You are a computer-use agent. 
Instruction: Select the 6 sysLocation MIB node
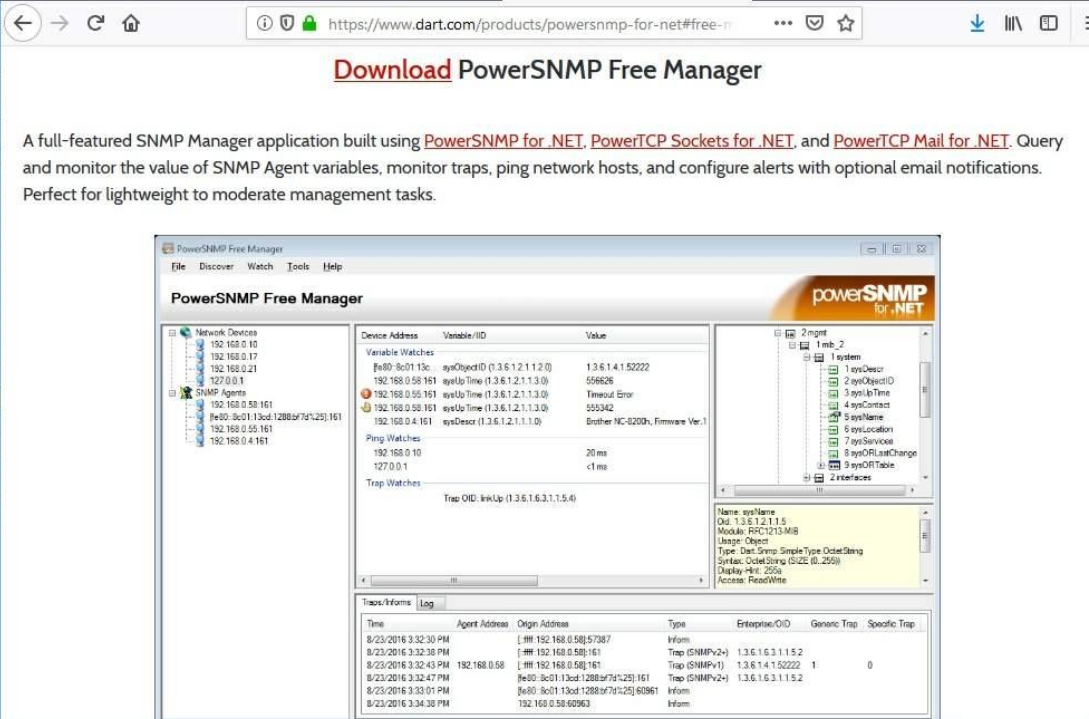click(868, 429)
